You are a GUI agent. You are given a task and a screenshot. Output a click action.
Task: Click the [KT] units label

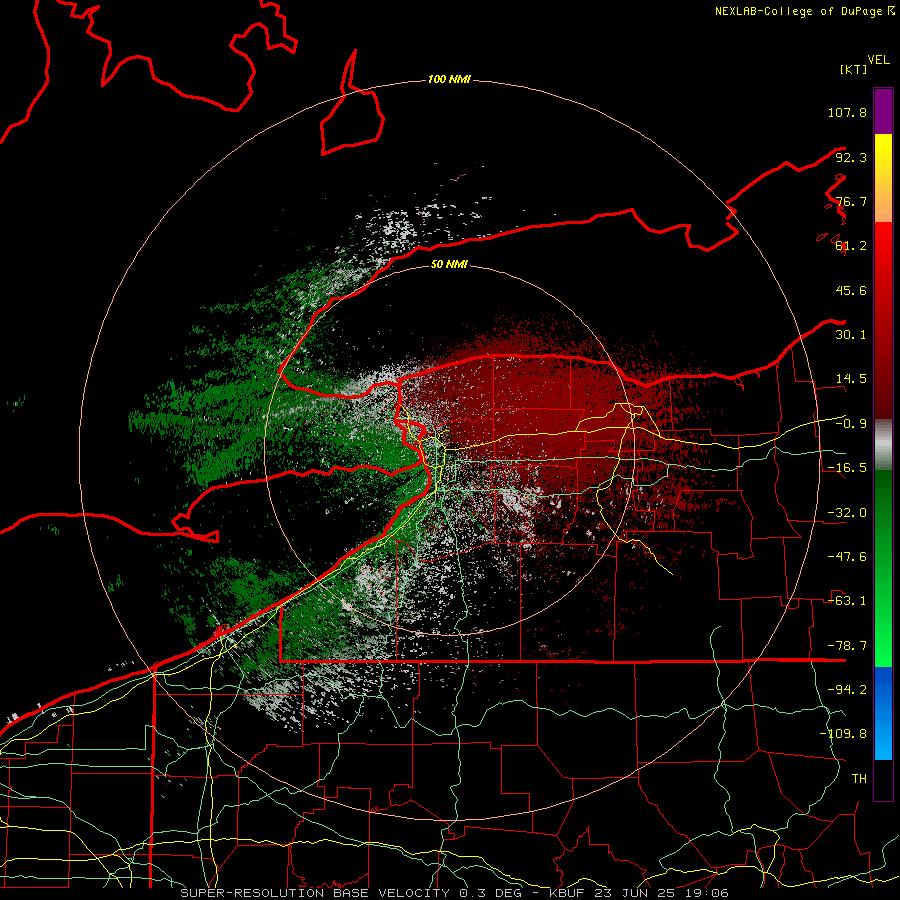(854, 69)
